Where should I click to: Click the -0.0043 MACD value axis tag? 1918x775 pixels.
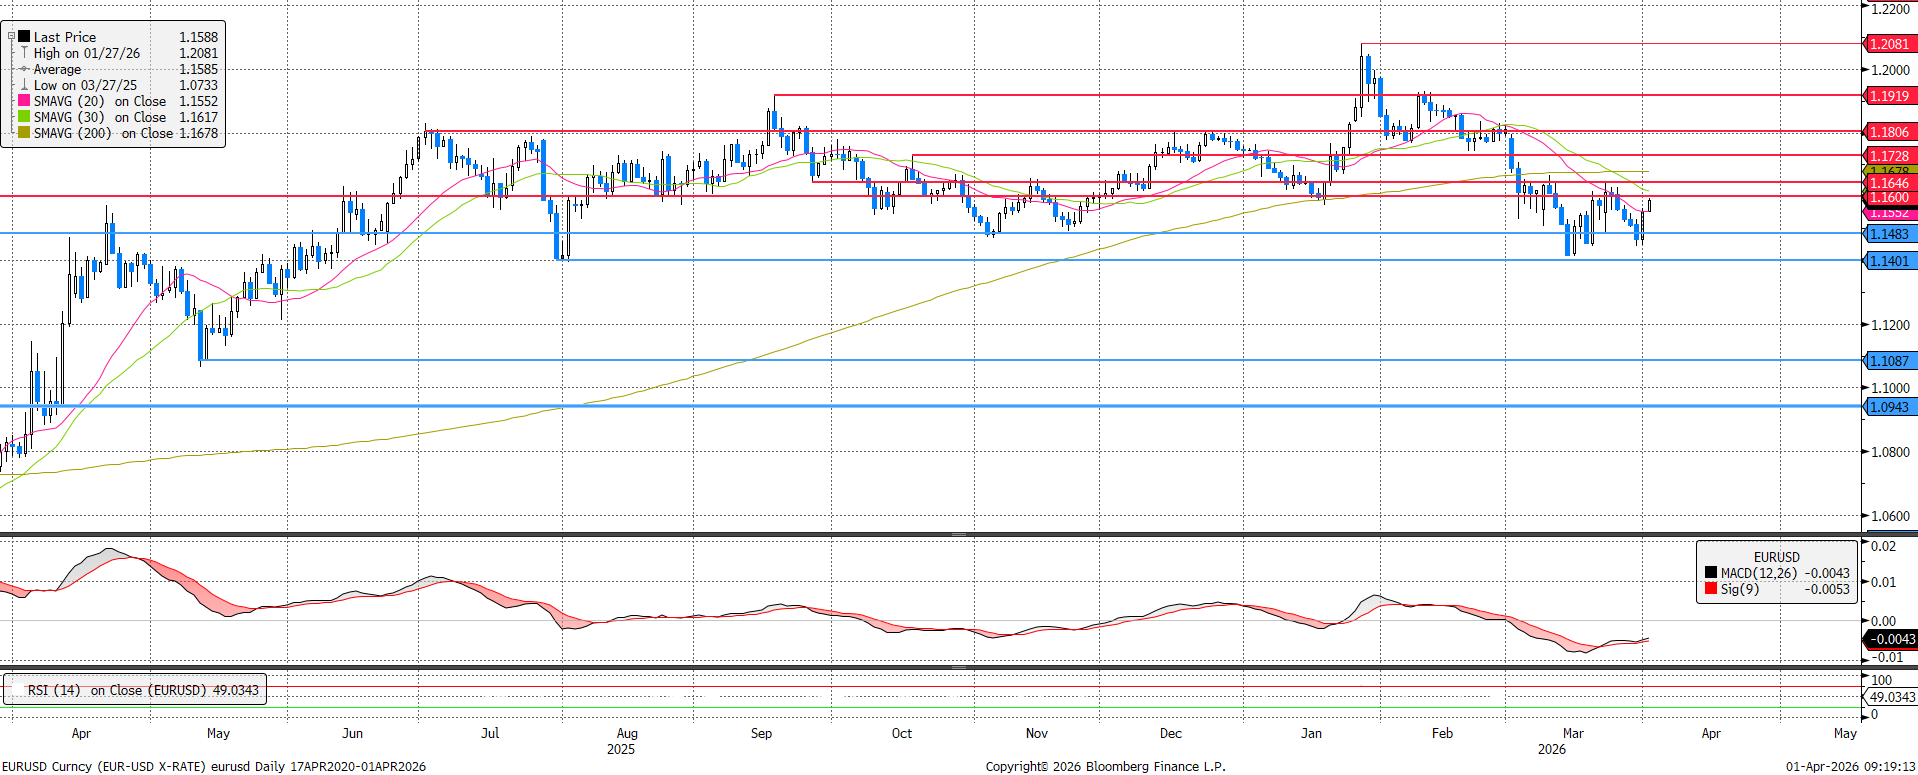tap(1891, 639)
